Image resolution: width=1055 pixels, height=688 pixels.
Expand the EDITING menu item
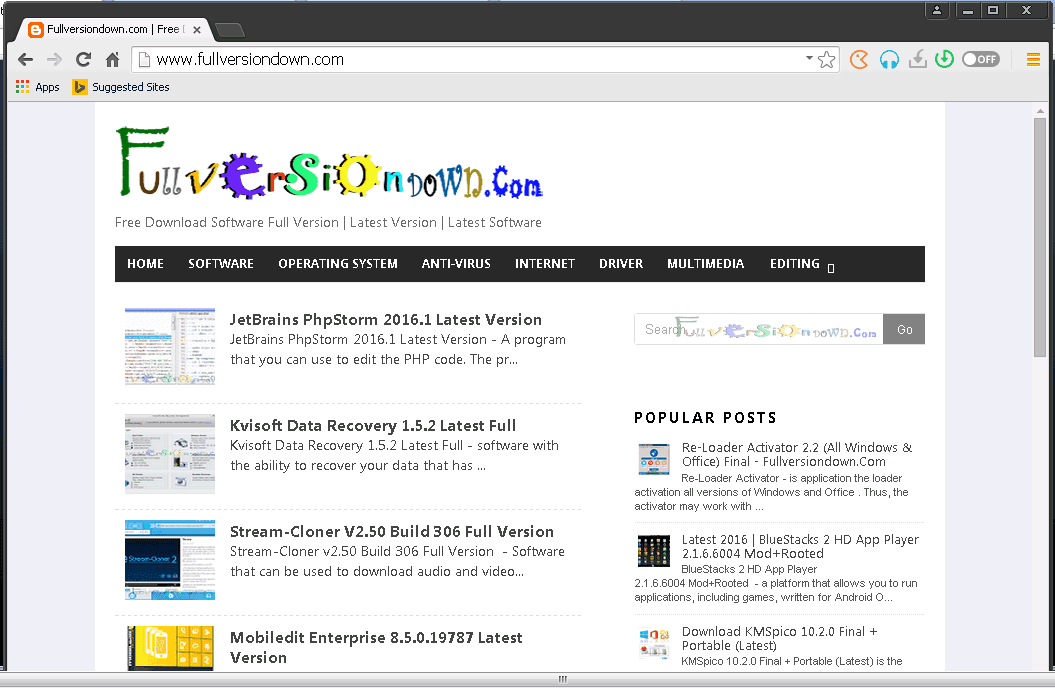click(801, 264)
